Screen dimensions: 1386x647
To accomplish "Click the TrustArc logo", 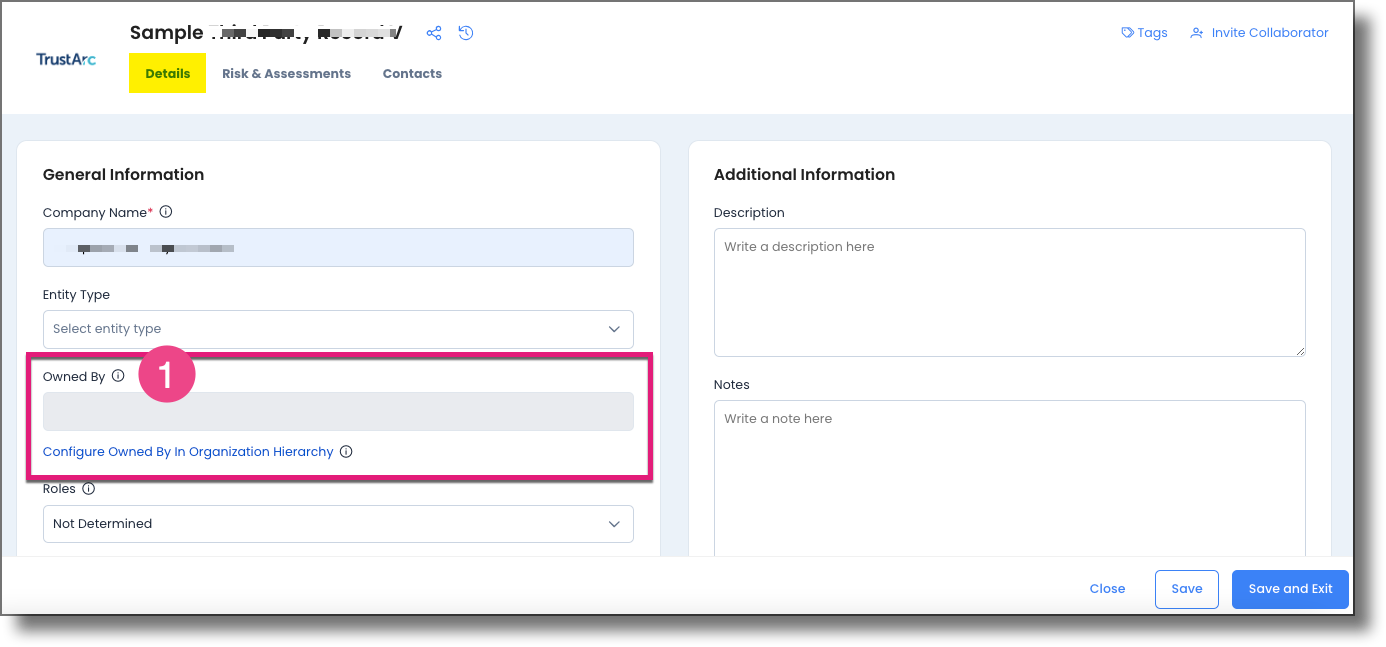I will coord(66,59).
